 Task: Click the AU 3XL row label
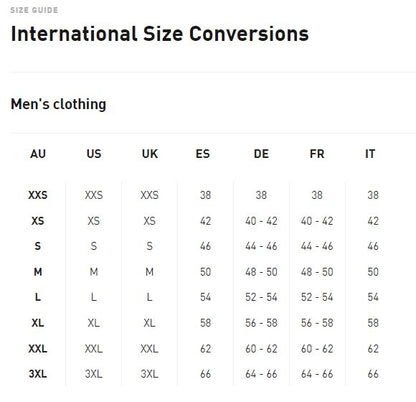38,374
